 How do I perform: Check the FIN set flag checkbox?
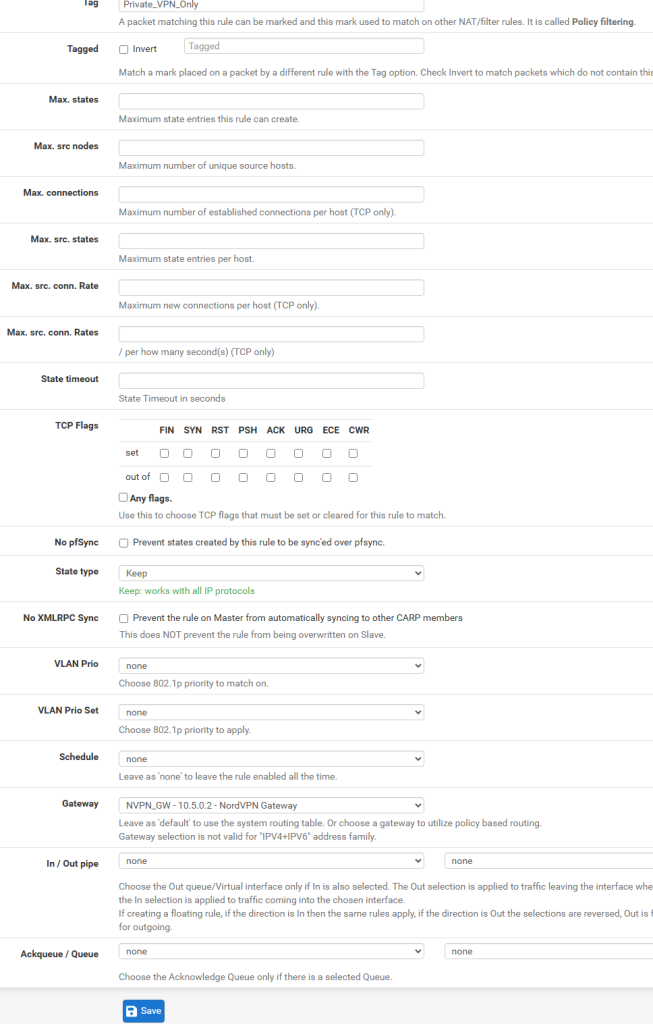(165, 453)
